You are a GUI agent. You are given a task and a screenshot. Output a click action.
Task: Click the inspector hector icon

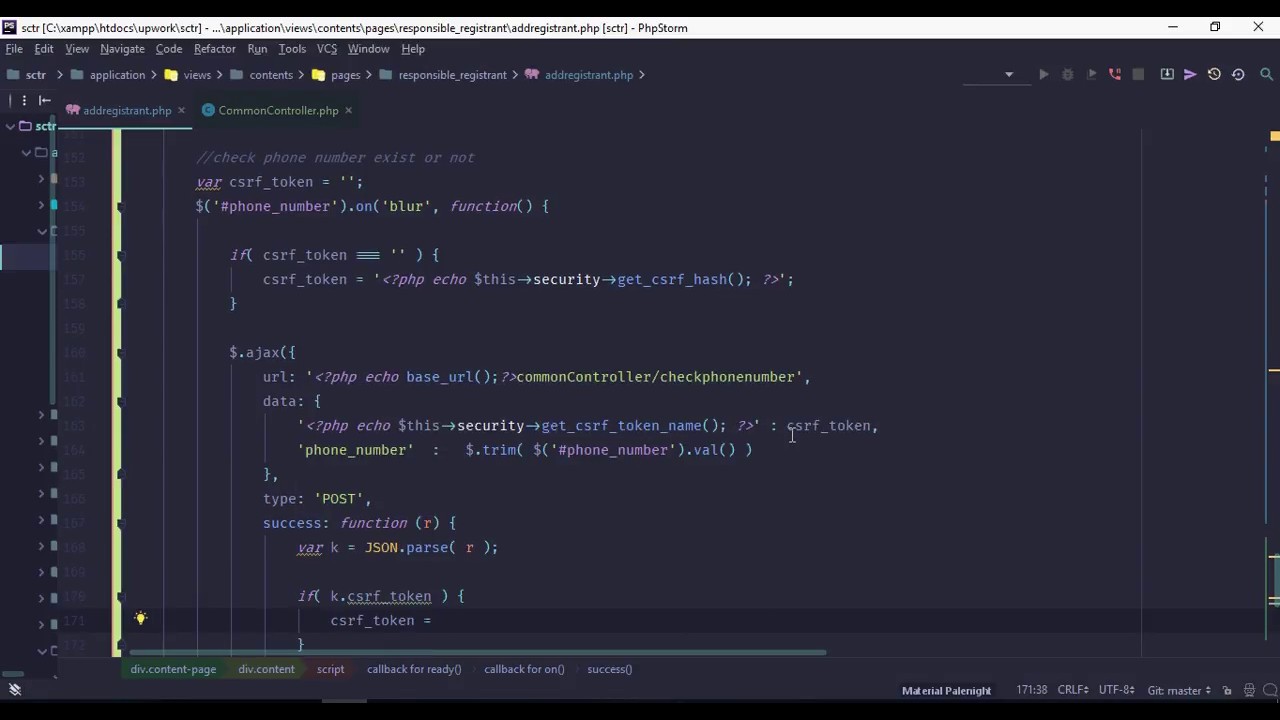[1249, 690]
